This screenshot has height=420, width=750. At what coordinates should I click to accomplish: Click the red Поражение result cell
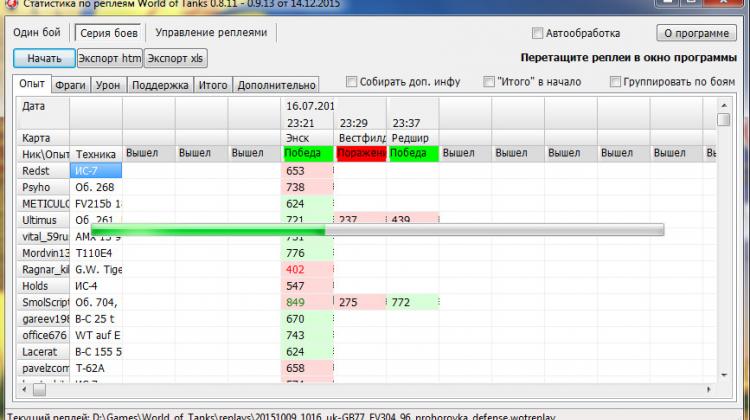[361, 153]
